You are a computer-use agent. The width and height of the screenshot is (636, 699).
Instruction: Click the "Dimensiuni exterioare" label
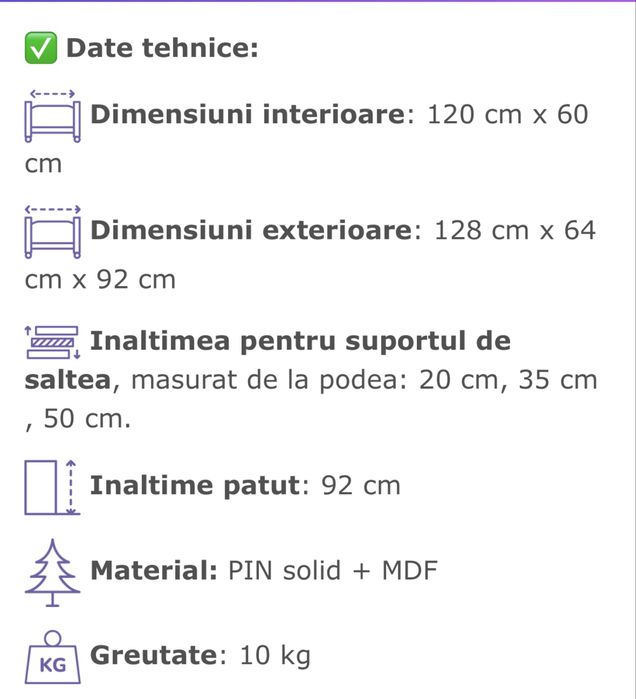pos(250,231)
